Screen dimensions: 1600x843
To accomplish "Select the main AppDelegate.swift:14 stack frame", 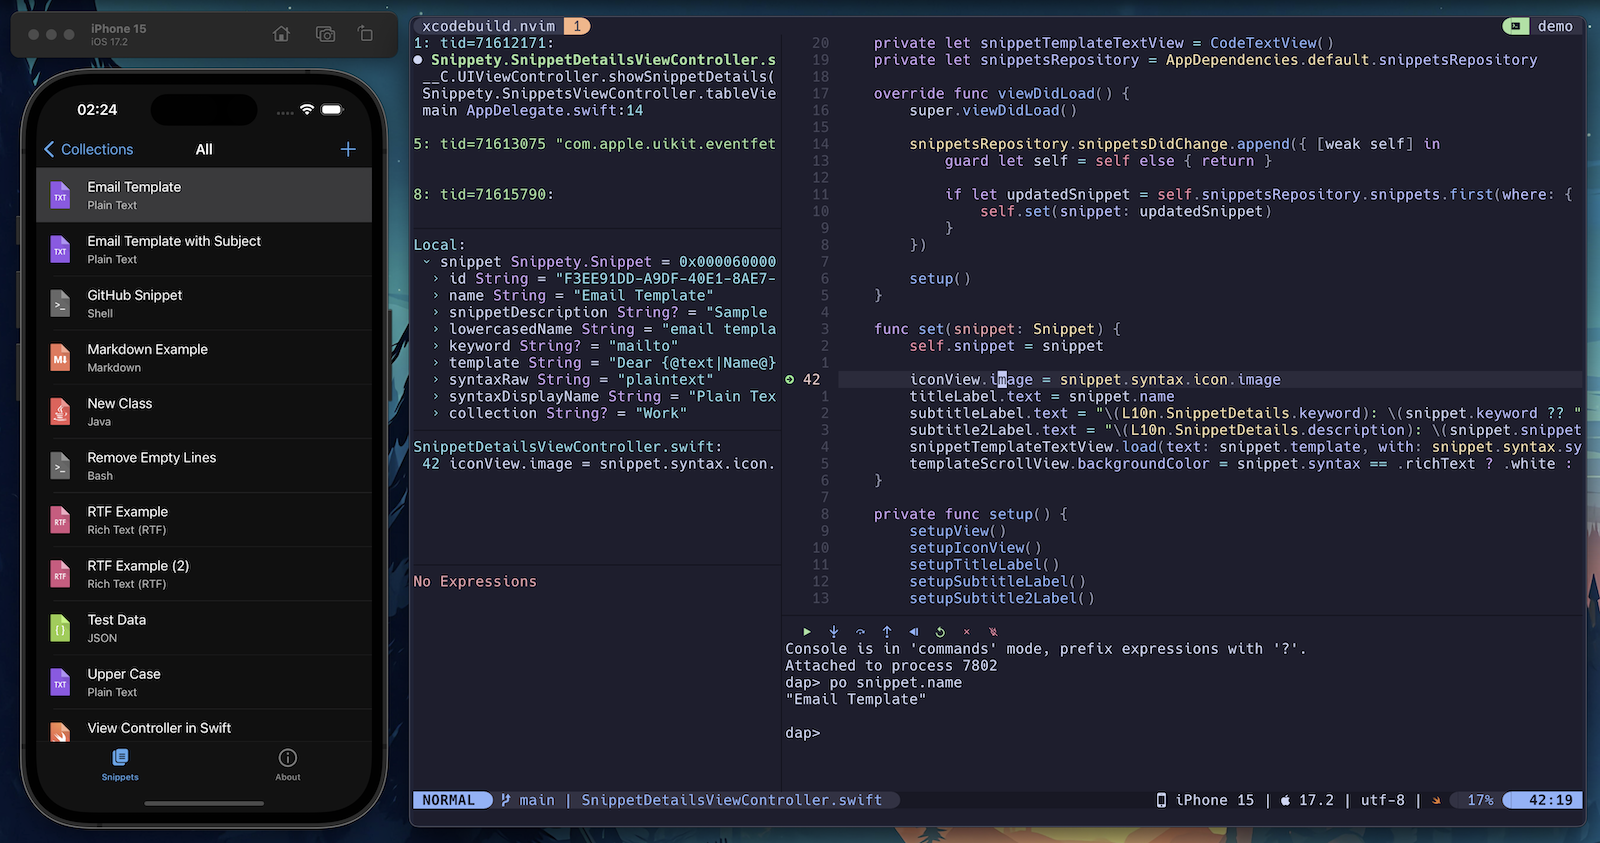I will tap(533, 110).
